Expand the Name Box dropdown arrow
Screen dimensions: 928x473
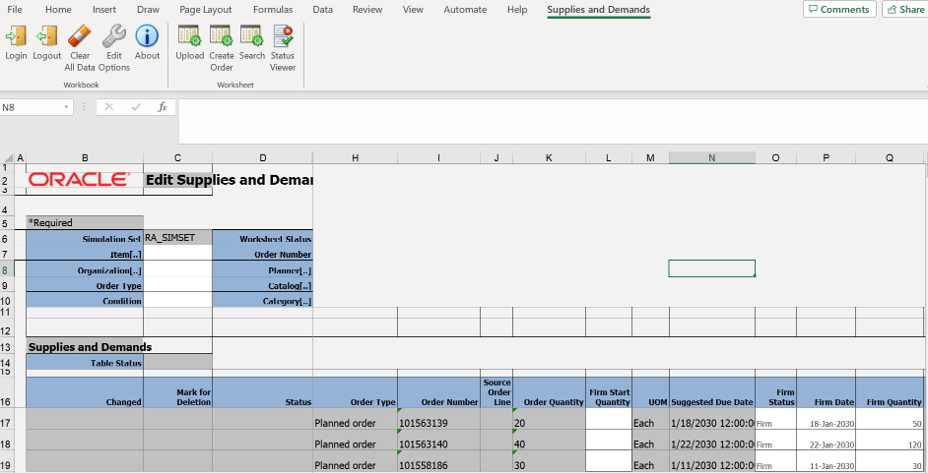click(x=66, y=107)
